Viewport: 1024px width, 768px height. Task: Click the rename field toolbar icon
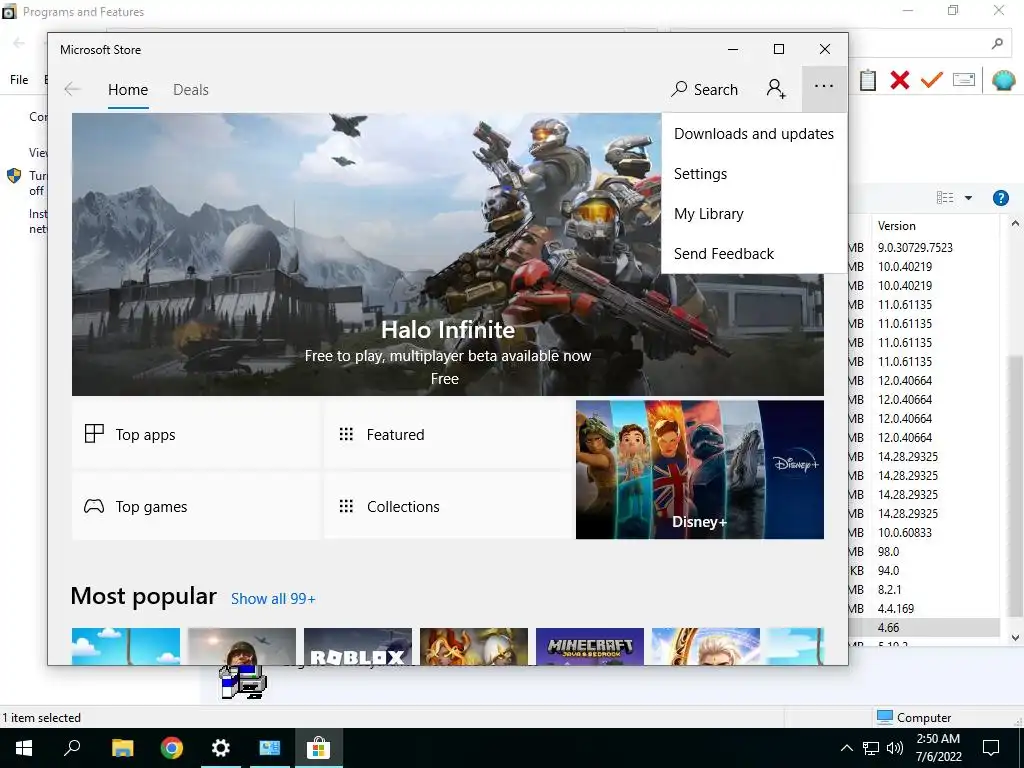click(x=964, y=80)
